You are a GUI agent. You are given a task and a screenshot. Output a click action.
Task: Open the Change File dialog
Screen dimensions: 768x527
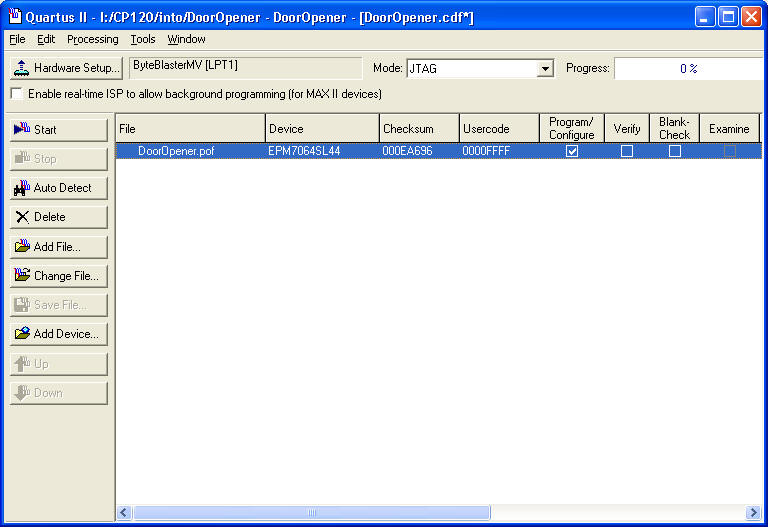(x=58, y=276)
